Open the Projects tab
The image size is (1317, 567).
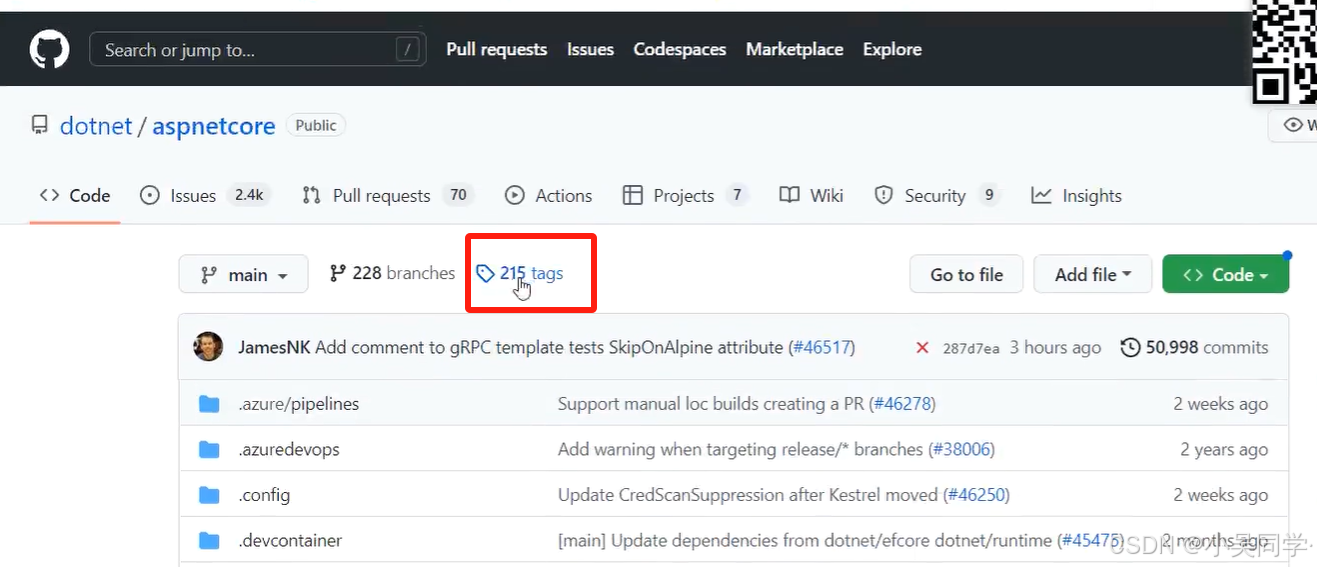(685, 196)
